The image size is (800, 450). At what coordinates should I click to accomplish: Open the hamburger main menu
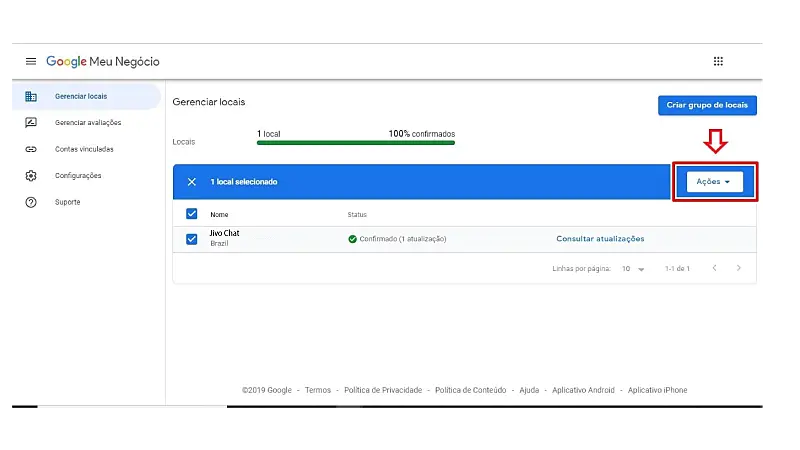point(31,61)
